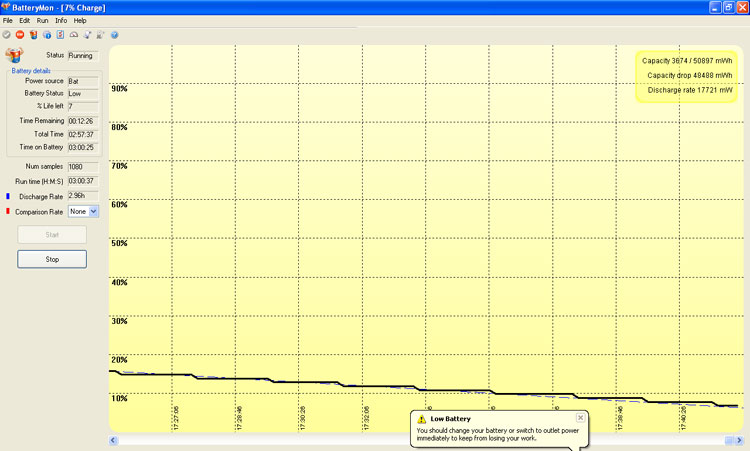This screenshot has height=451, width=750.
Task: Click the 50% axis label
Action: (120, 243)
